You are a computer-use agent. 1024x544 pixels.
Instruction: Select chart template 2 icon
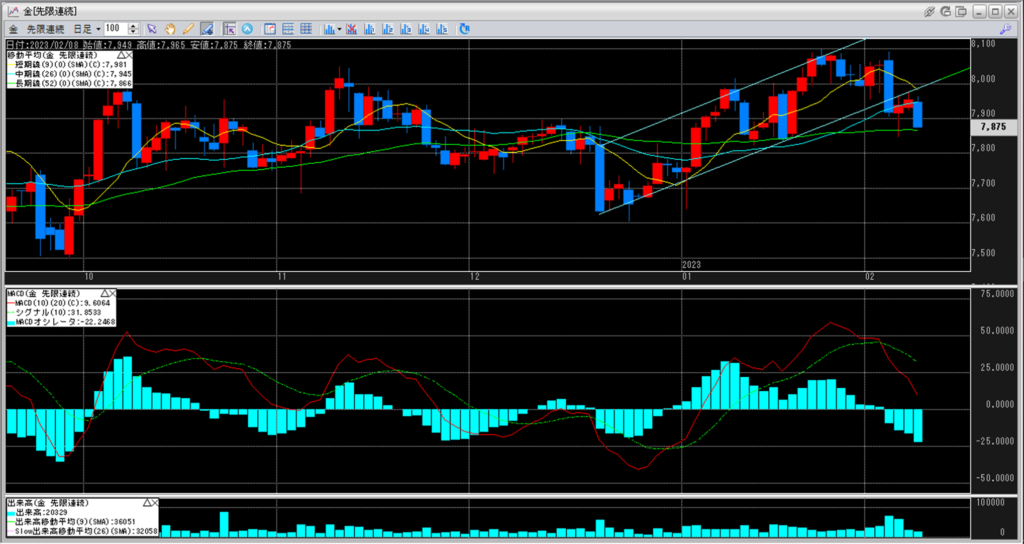click(388, 29)
